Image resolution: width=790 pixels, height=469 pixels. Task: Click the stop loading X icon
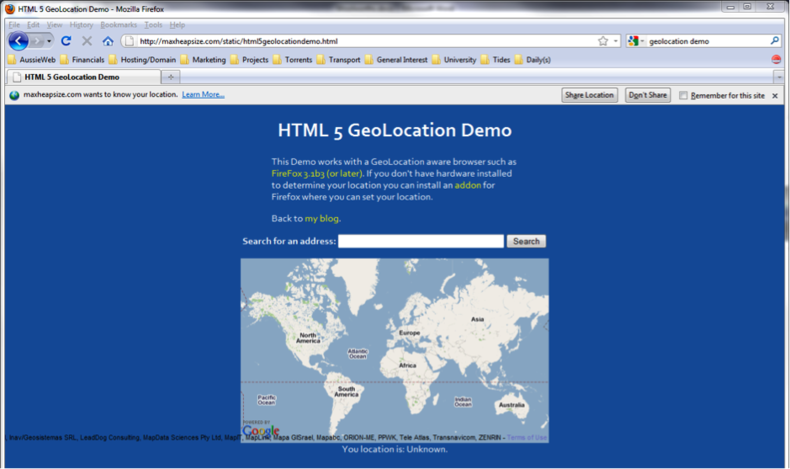(87, 41)
